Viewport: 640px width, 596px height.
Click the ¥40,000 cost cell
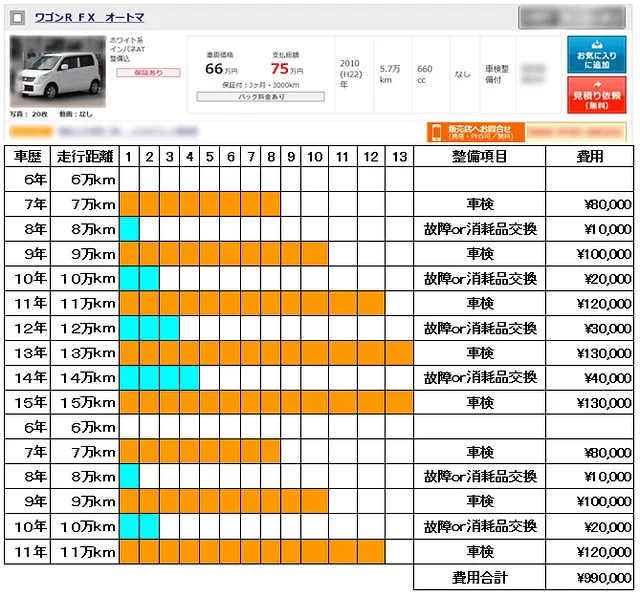pyautogui.click(x=589, y=378)
